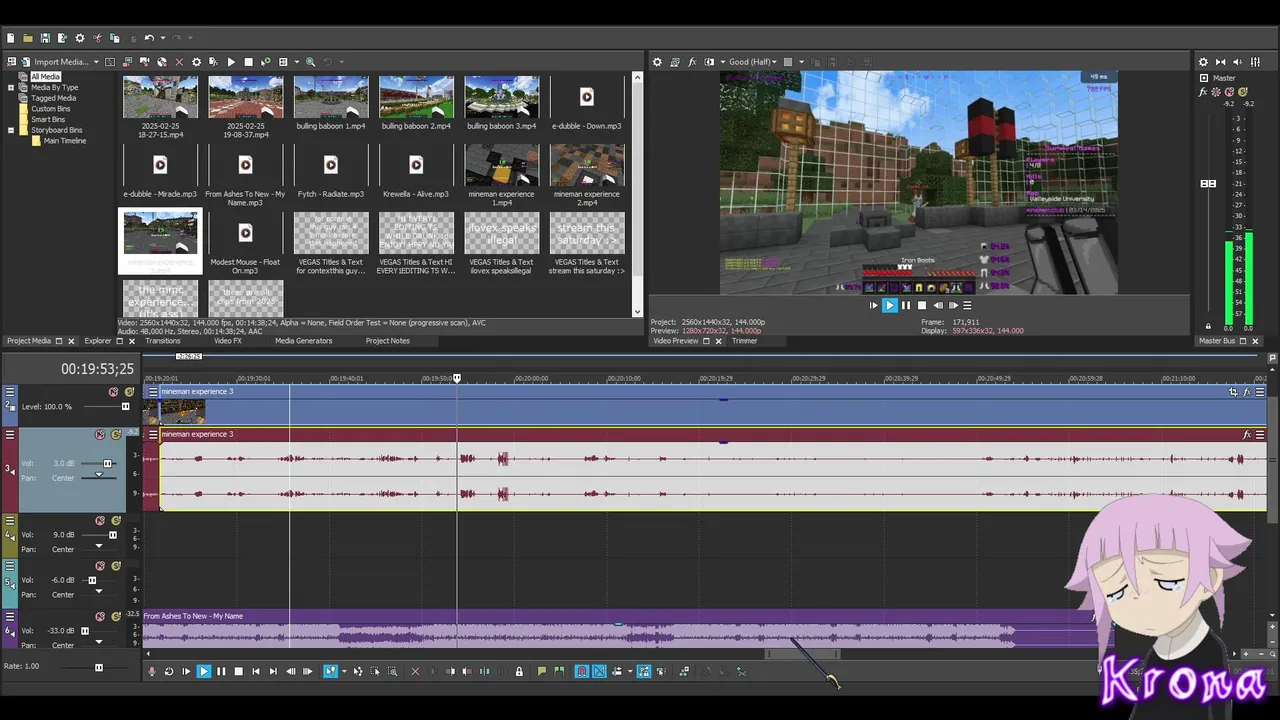Select Main Timeline storyboard bin
This screenshot has height=720, width=1280.
(64, 141)
